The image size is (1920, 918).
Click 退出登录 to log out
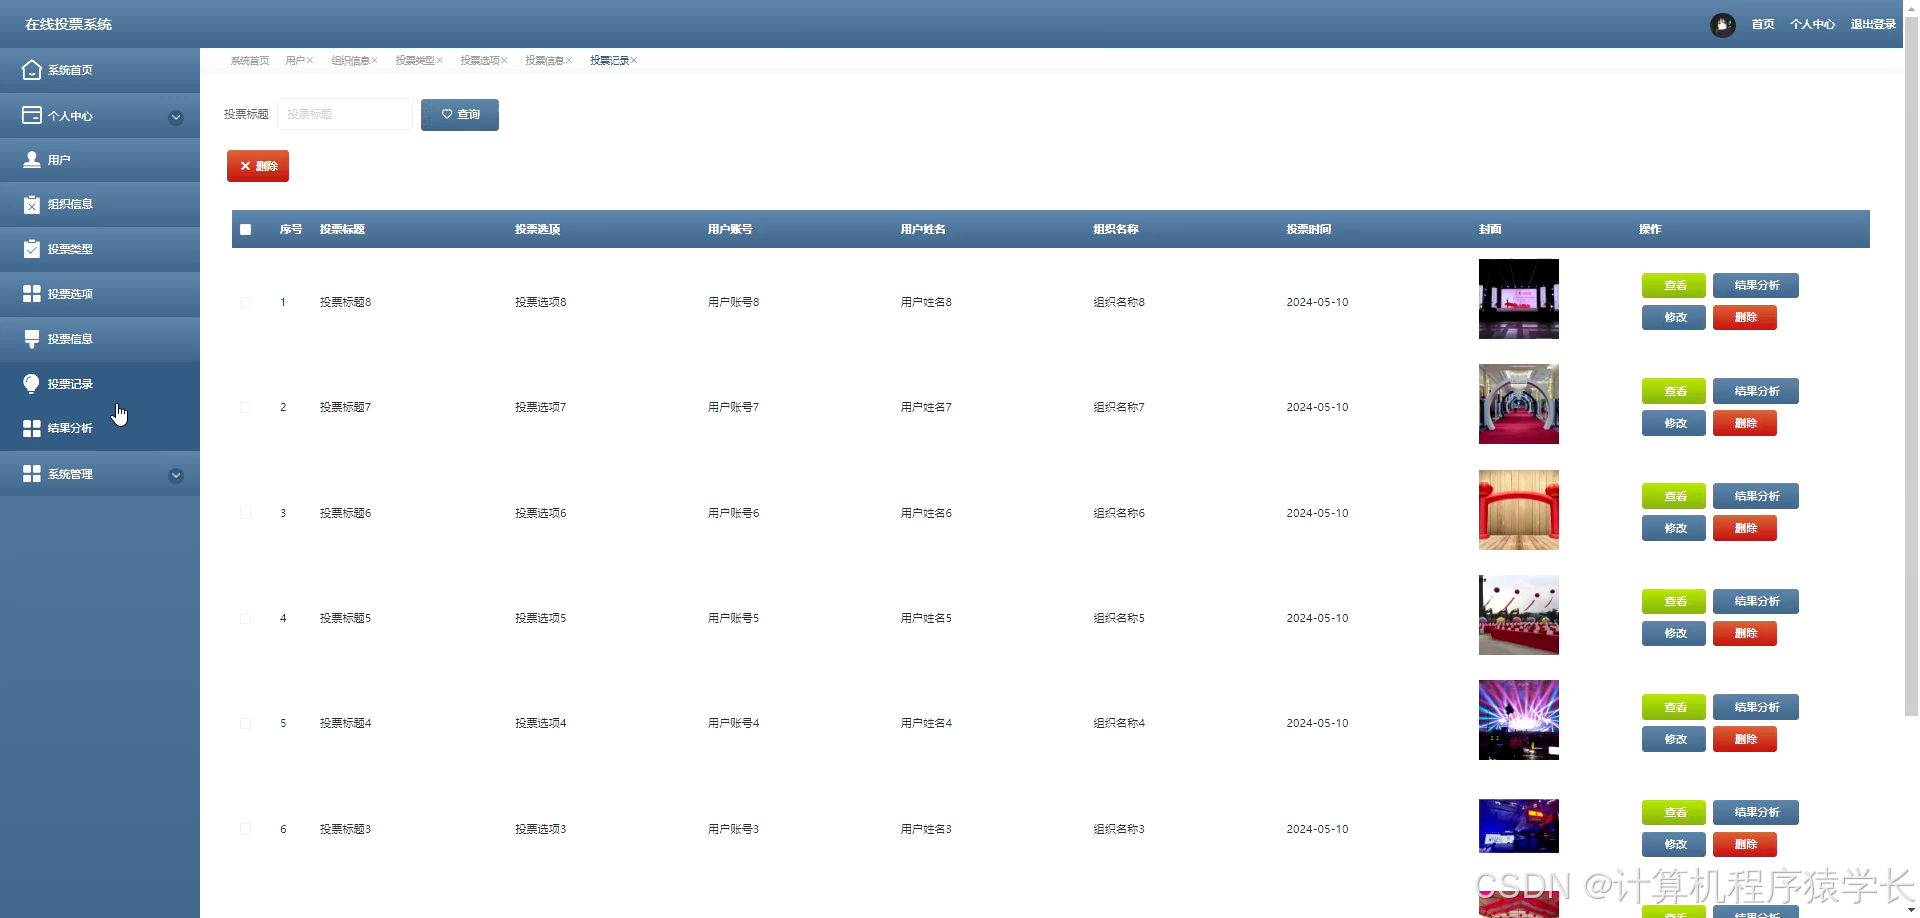[x=1873, y=25]
